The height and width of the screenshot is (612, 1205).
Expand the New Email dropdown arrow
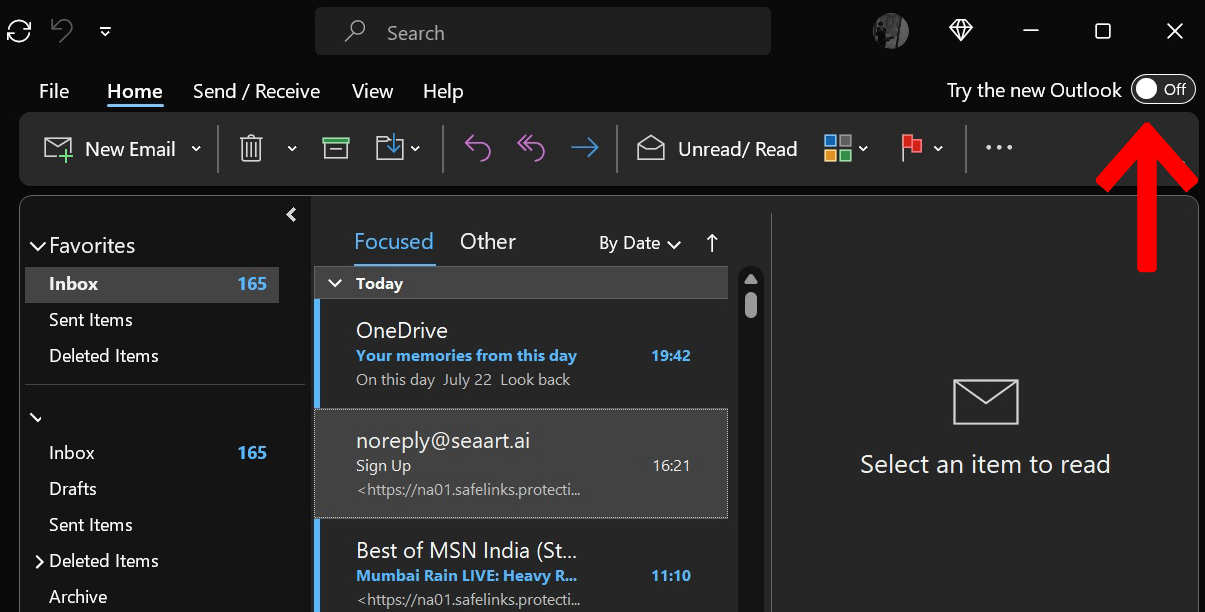[x=196, y=149]
